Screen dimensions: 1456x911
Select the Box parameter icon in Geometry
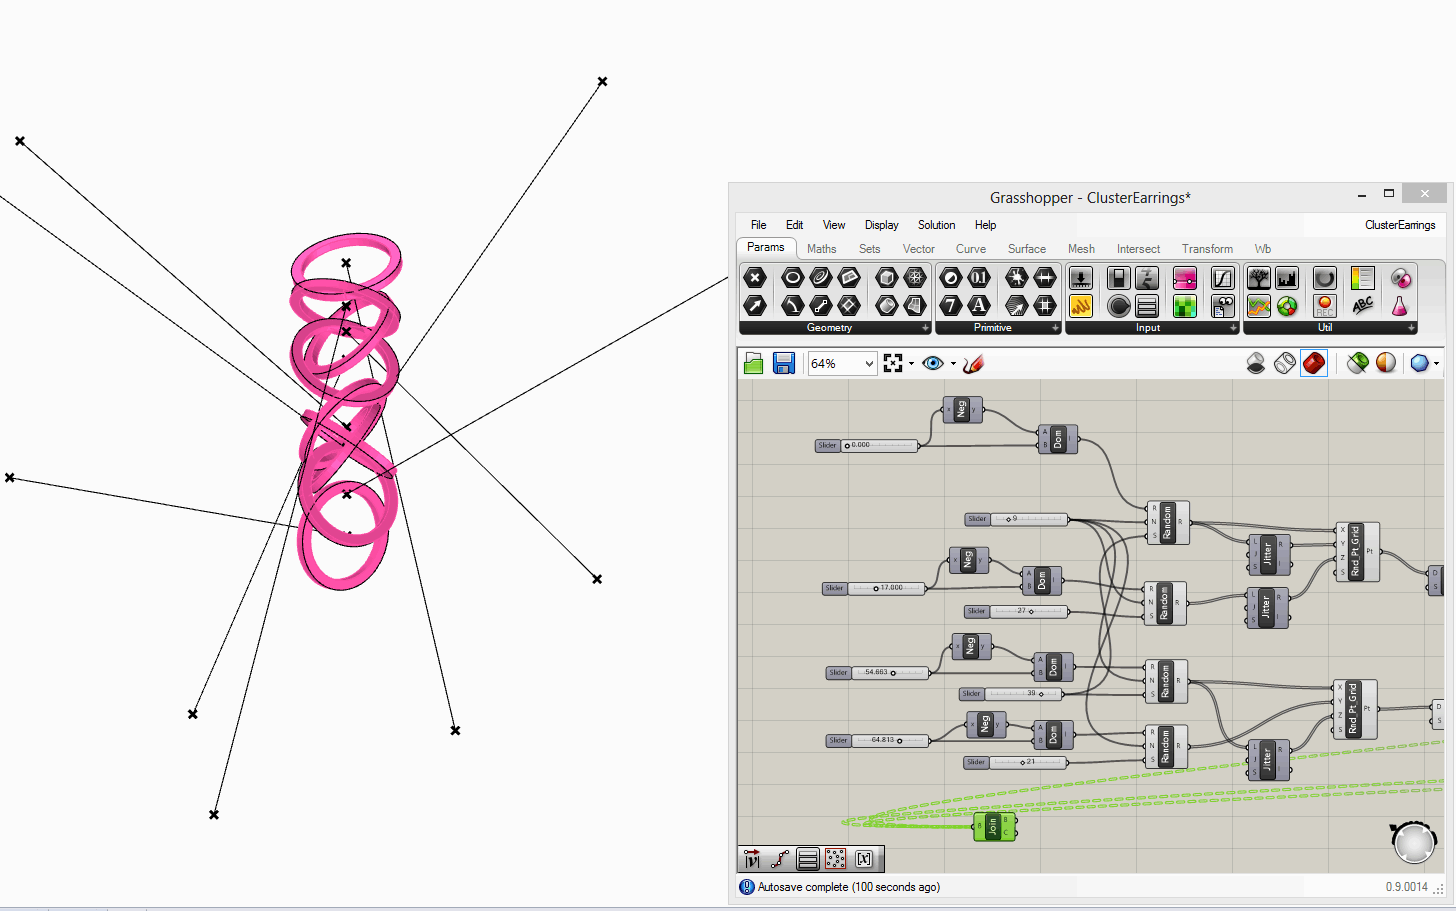[x=886, y=278]
